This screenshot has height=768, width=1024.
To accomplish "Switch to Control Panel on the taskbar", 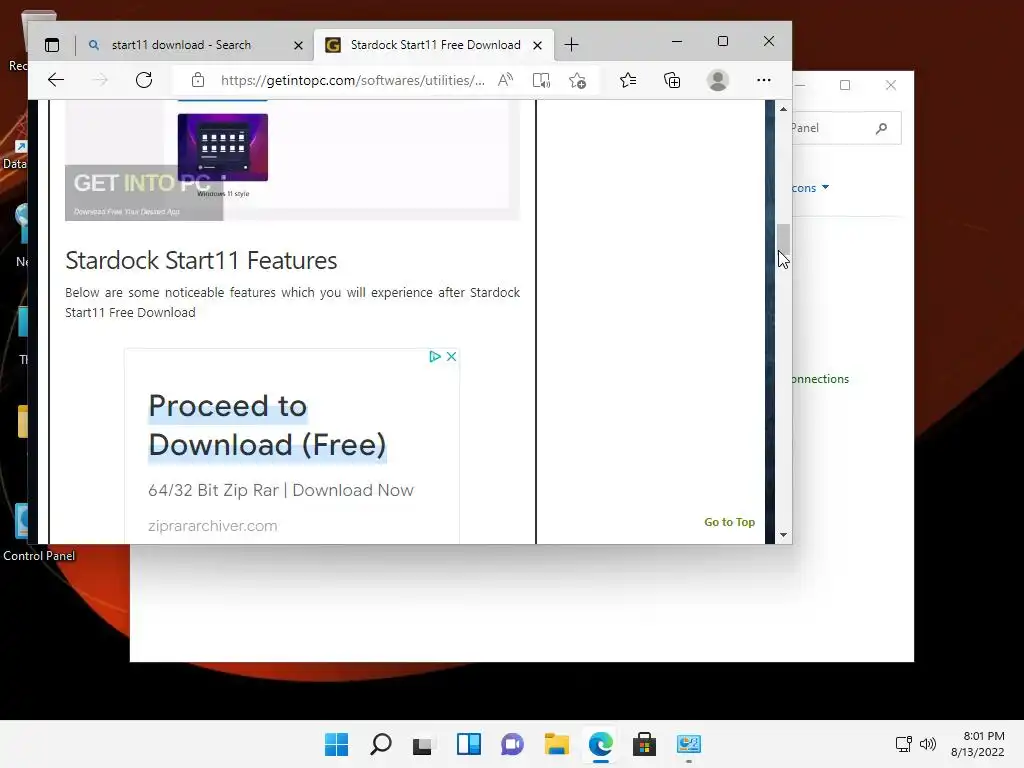I will tap(689, 744).
